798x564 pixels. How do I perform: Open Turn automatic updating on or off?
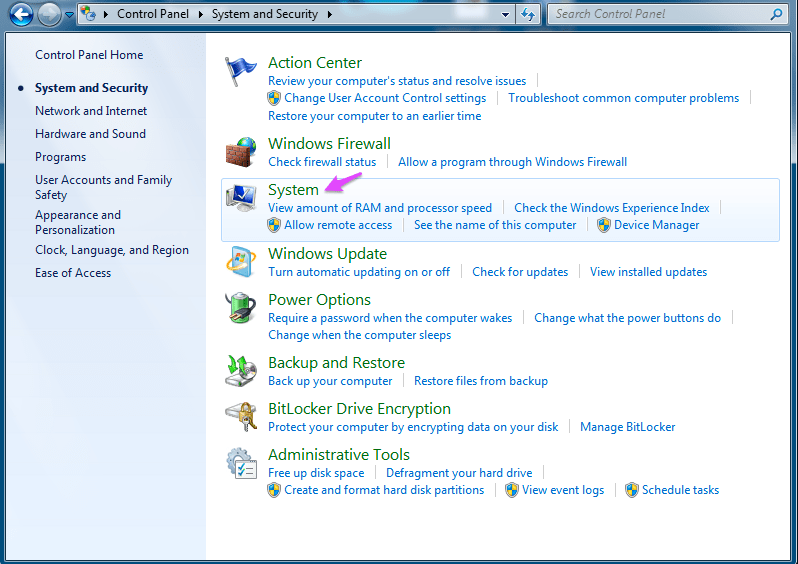point(359,272)
